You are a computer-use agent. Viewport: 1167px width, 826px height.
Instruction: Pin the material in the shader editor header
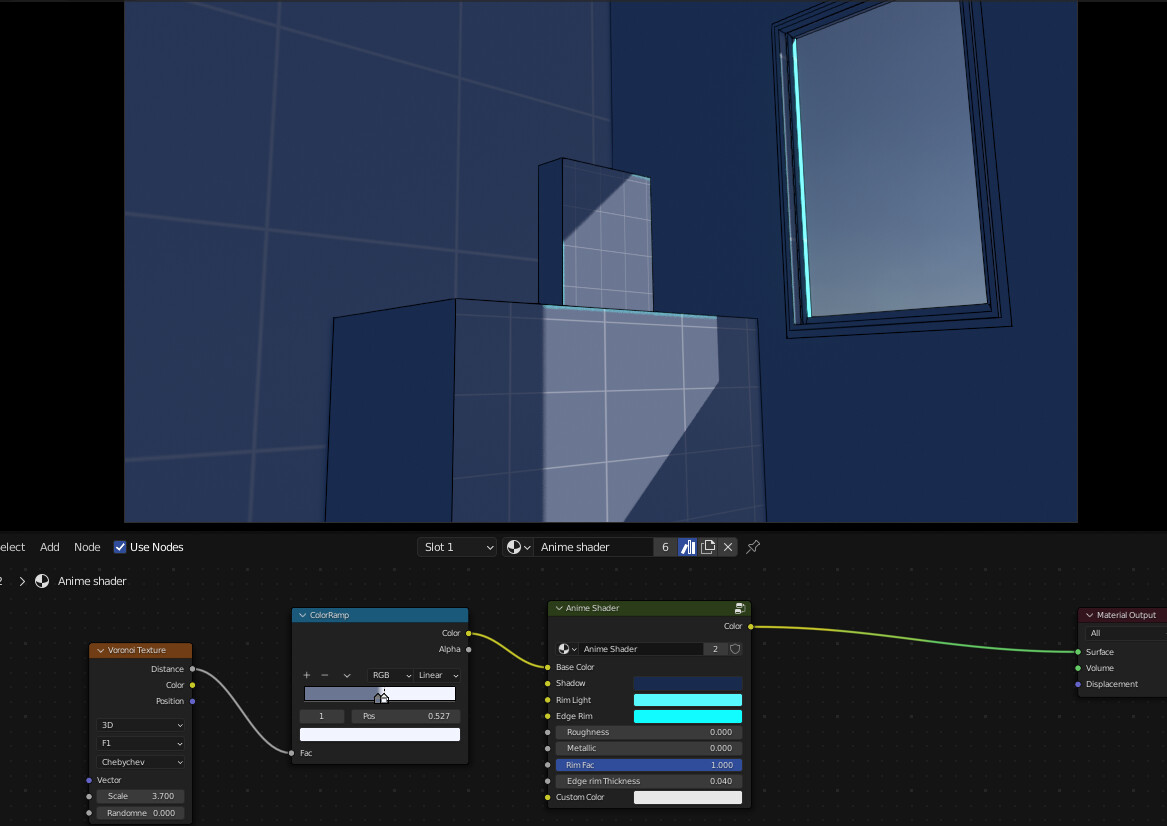click(752, 547)
